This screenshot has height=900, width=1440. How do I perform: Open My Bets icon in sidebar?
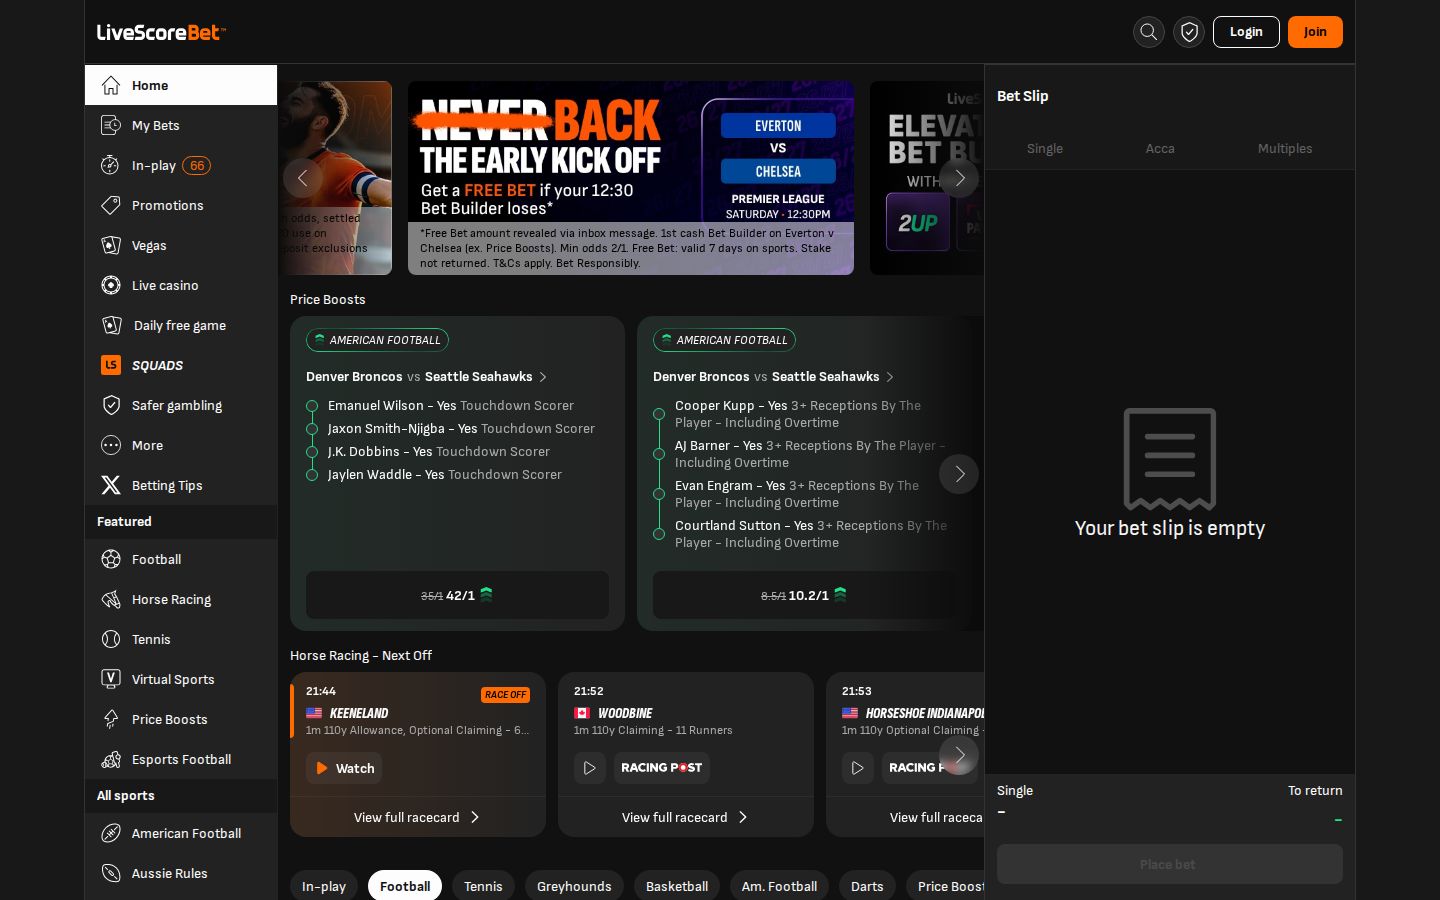[x=111, y=125]
